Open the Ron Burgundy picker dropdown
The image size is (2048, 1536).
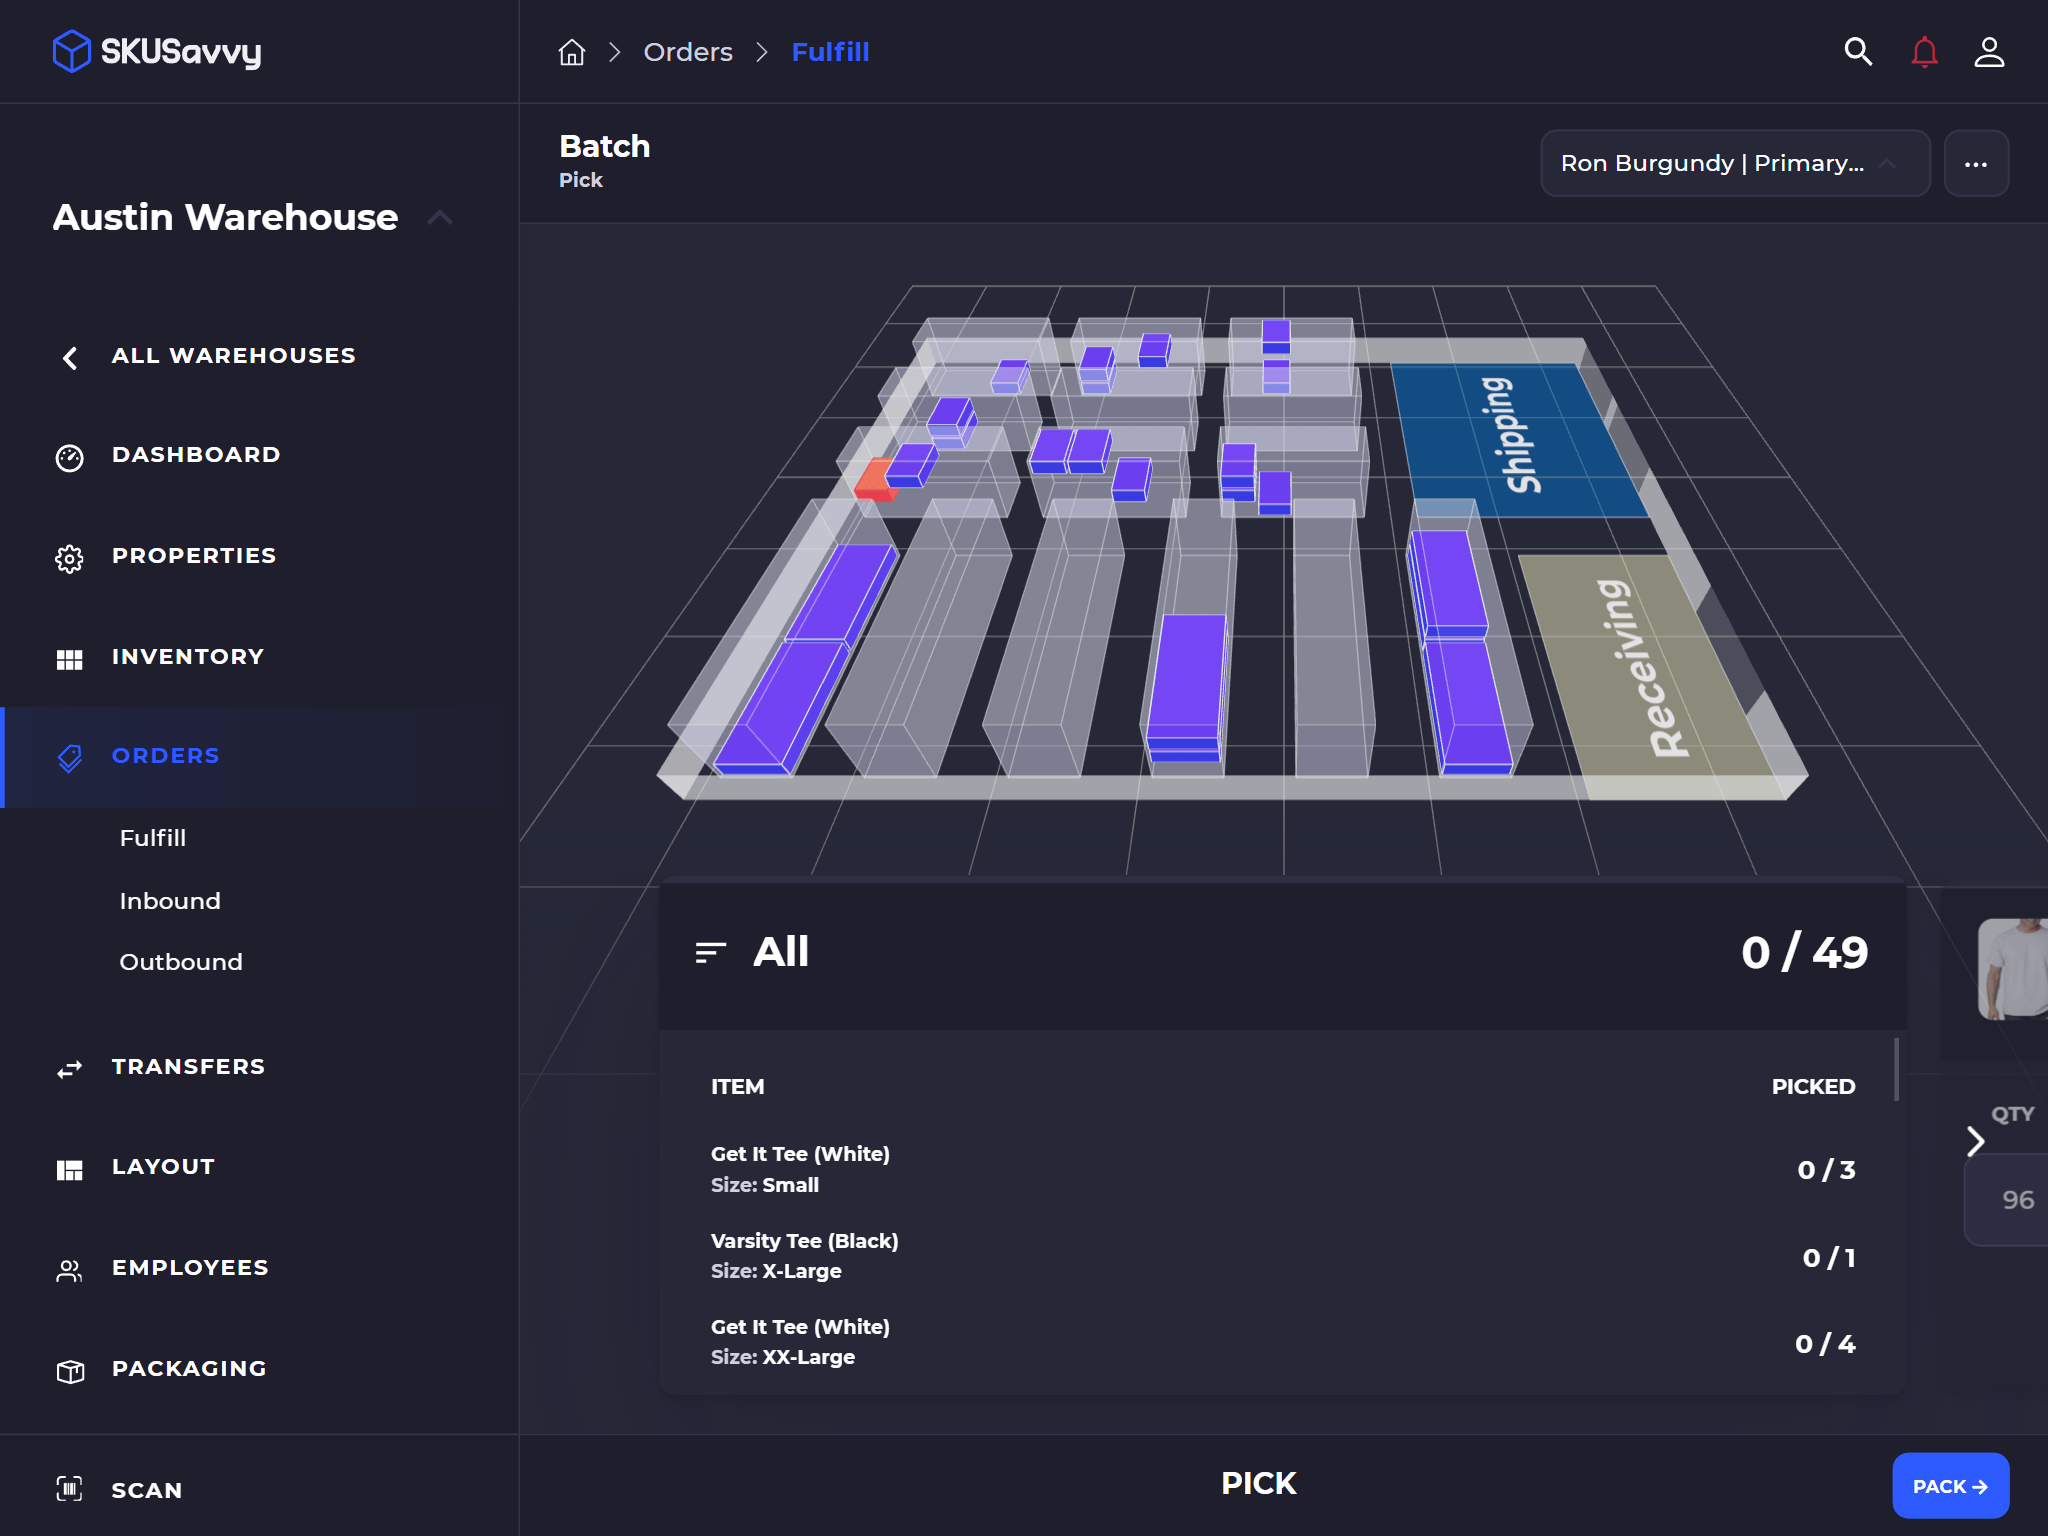point(1734,164)
